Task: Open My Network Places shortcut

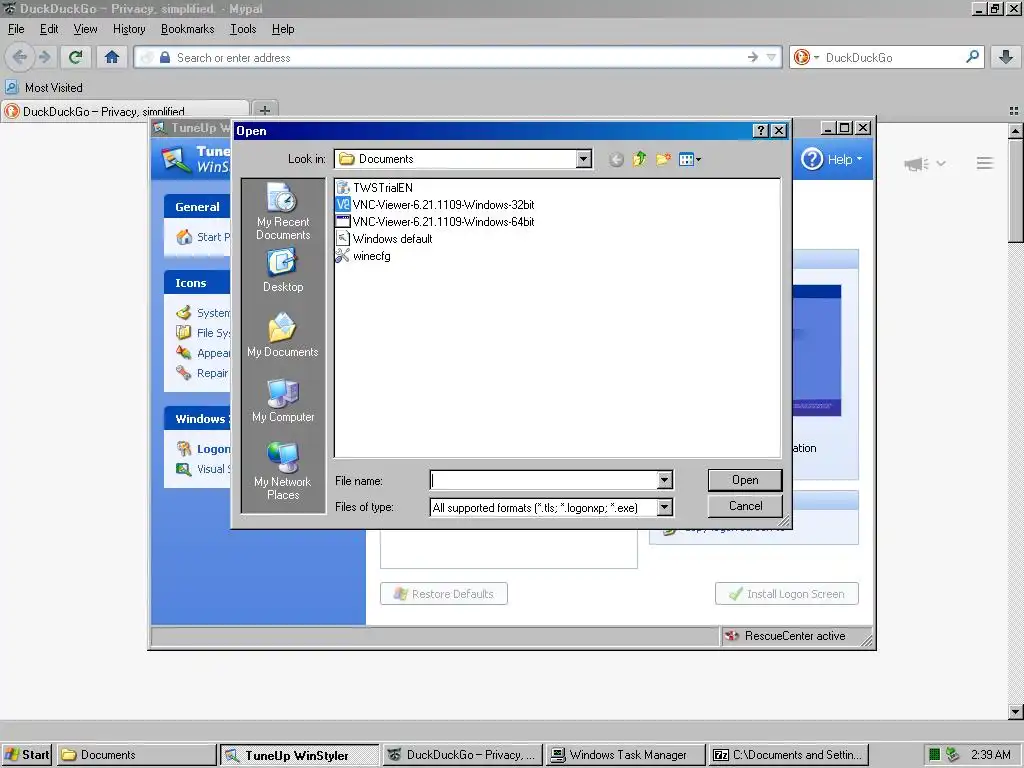Action: [283, 471]
